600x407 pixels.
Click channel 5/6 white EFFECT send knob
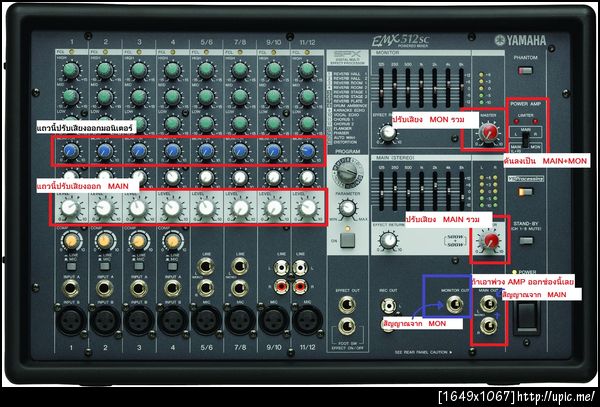206,177
